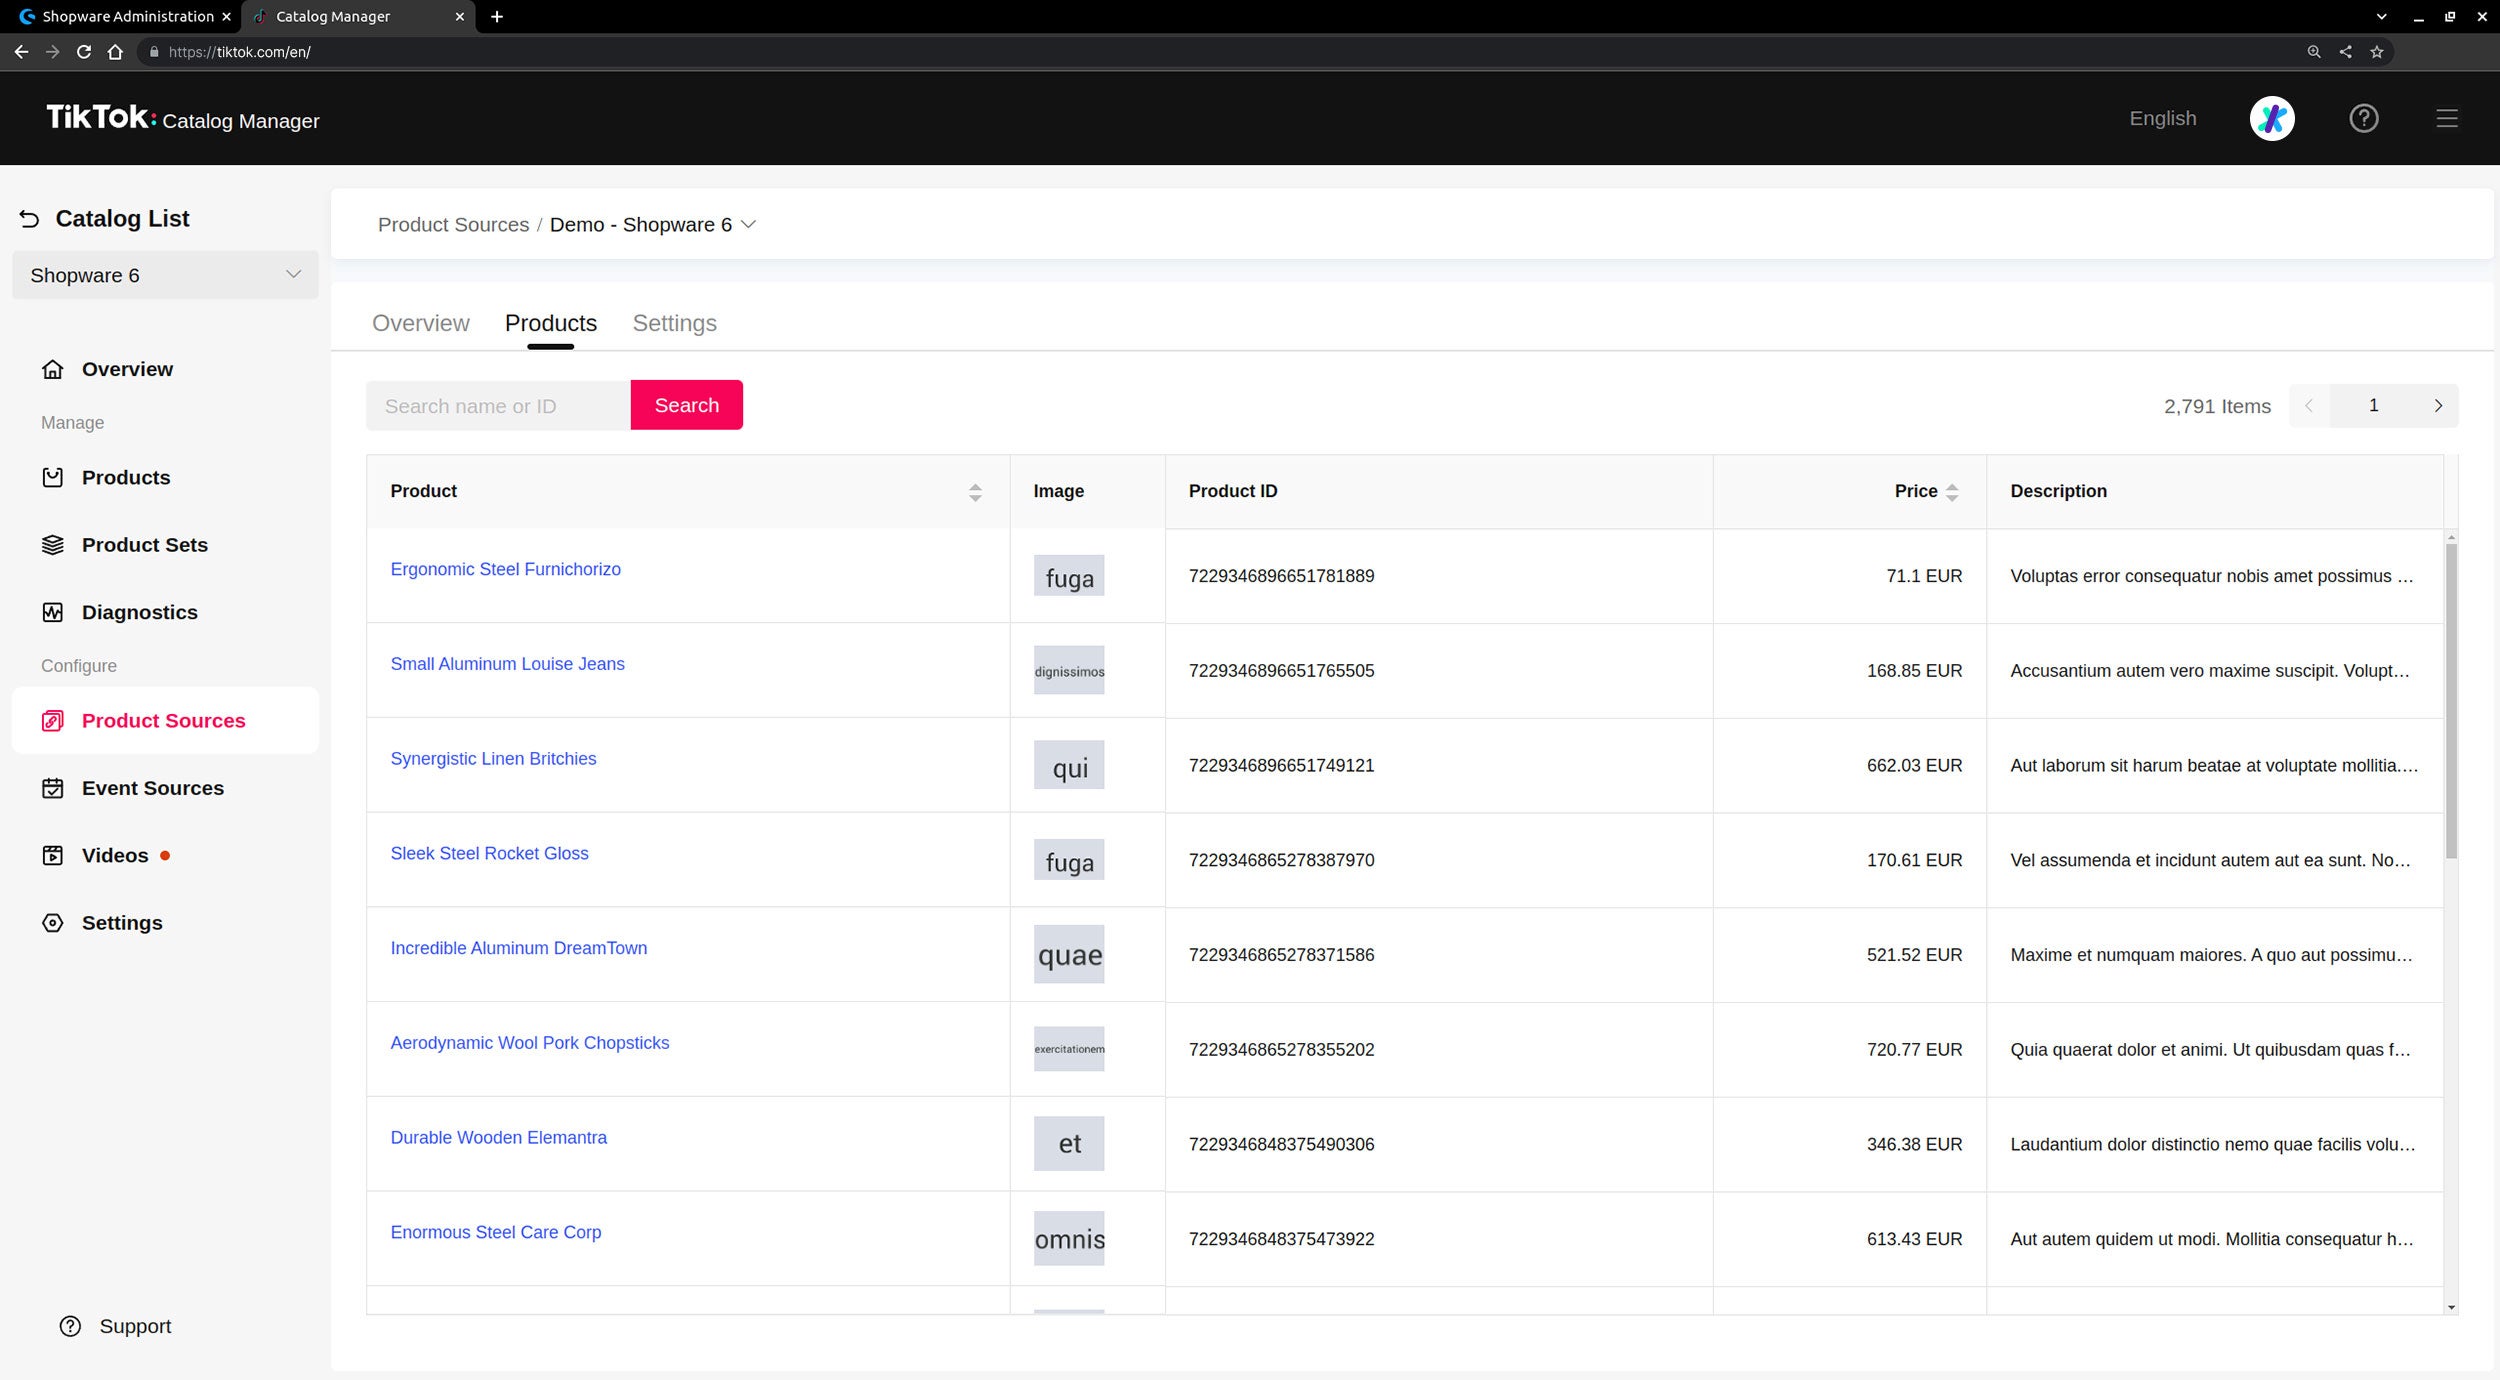Sort table by Price
This screenshot has height=1380, width=2500.
click(1952, 492)
